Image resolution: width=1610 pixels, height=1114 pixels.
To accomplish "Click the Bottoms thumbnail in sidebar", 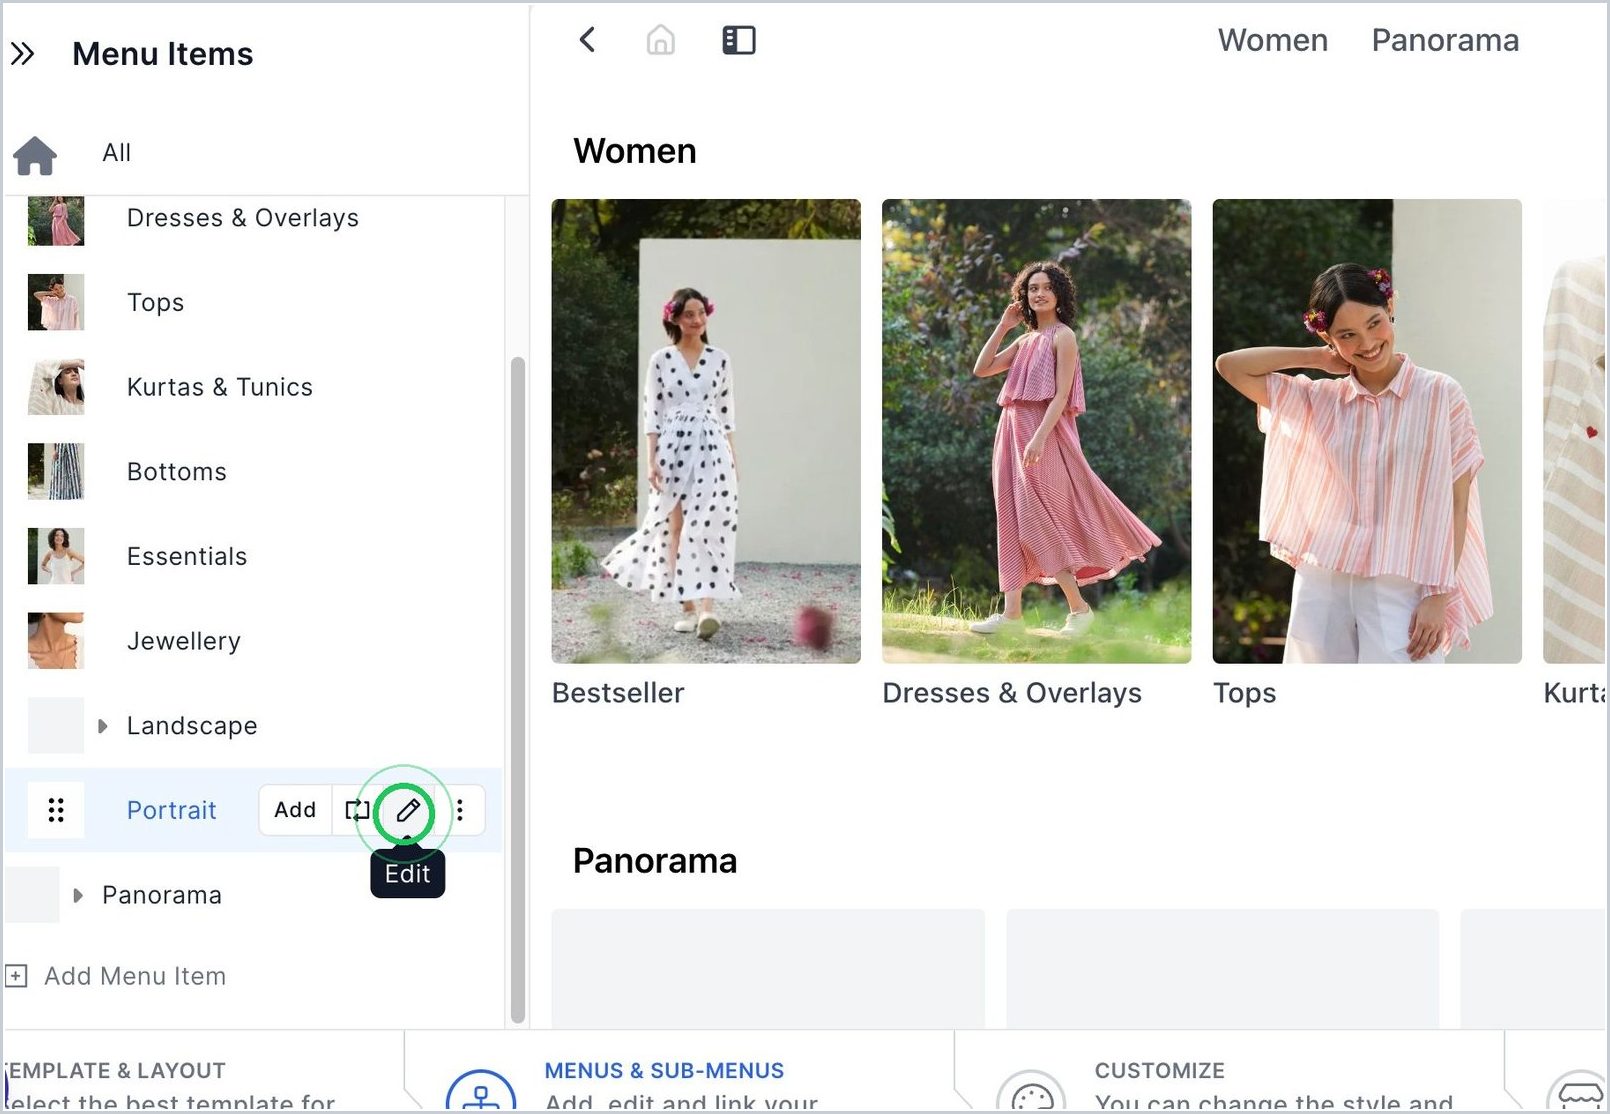I will pyautogui.click(x=56, y=472).
